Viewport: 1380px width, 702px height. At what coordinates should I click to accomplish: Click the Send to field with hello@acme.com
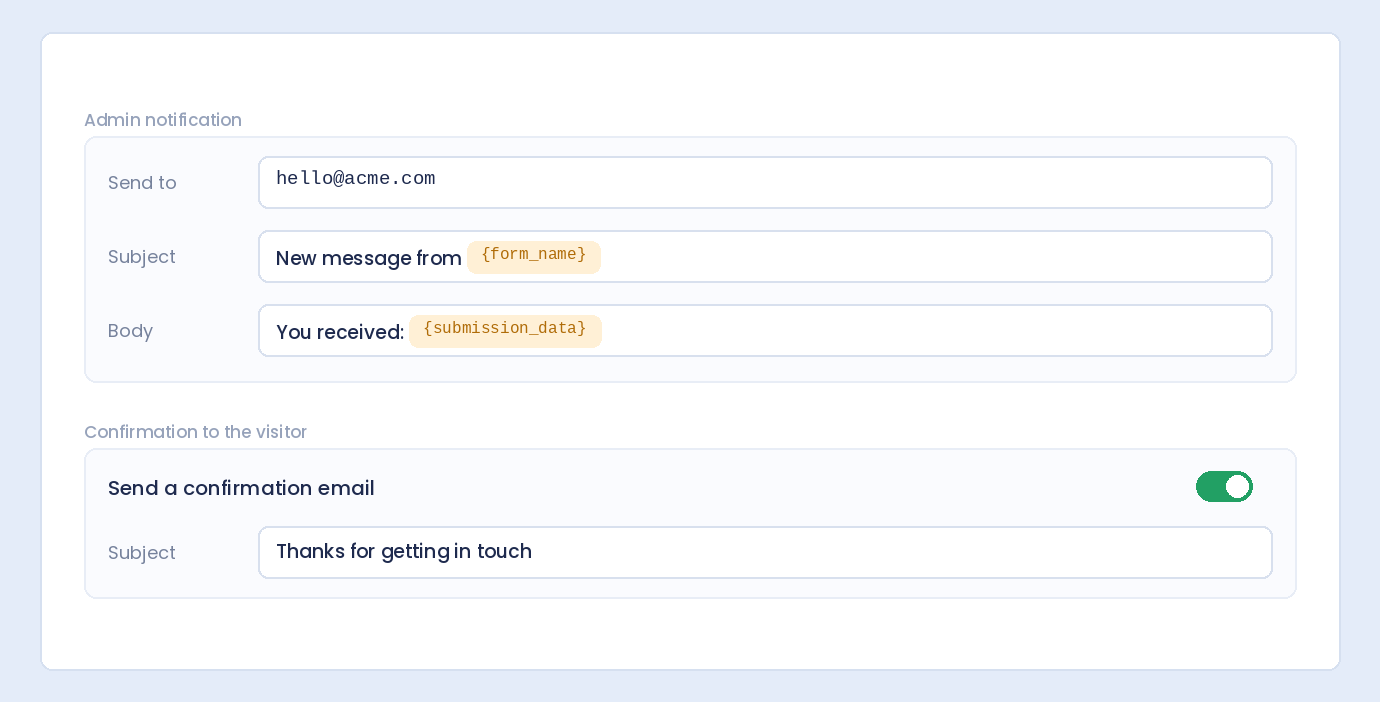765,183
